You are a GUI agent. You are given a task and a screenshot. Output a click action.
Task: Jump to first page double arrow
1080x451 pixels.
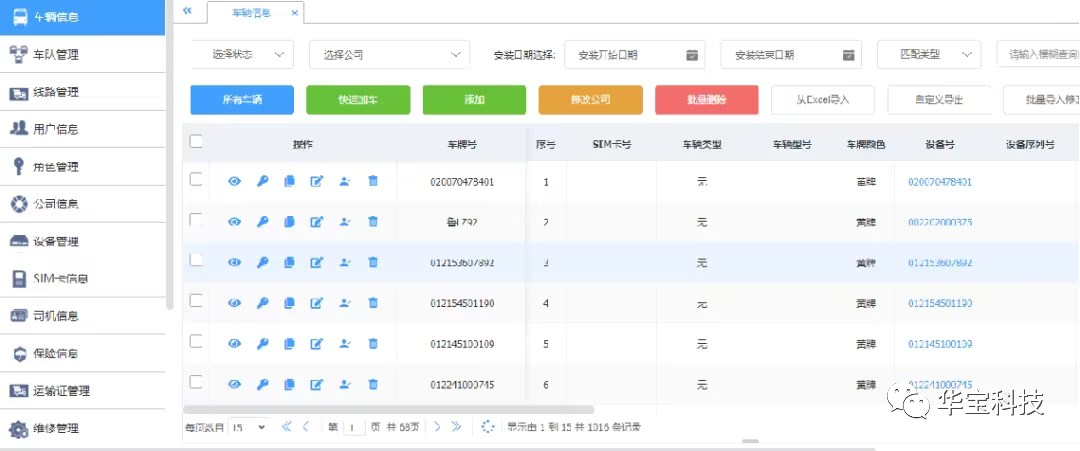pyautogui.click(x=287, y=427)
